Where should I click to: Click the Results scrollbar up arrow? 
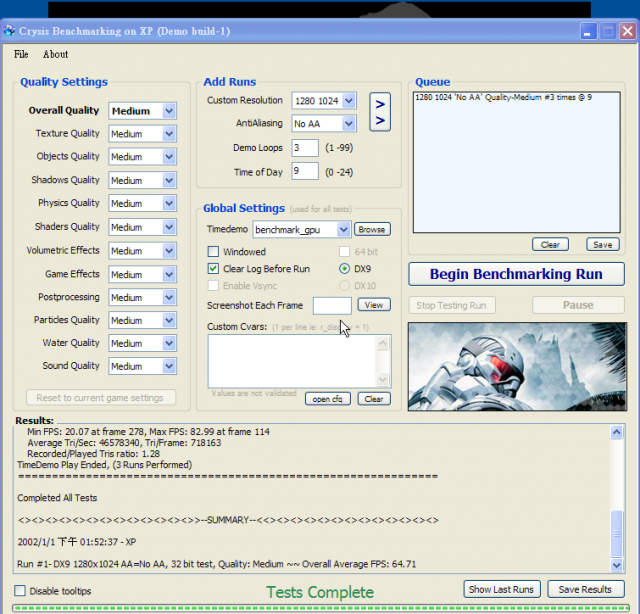click(x=616, y=432)
